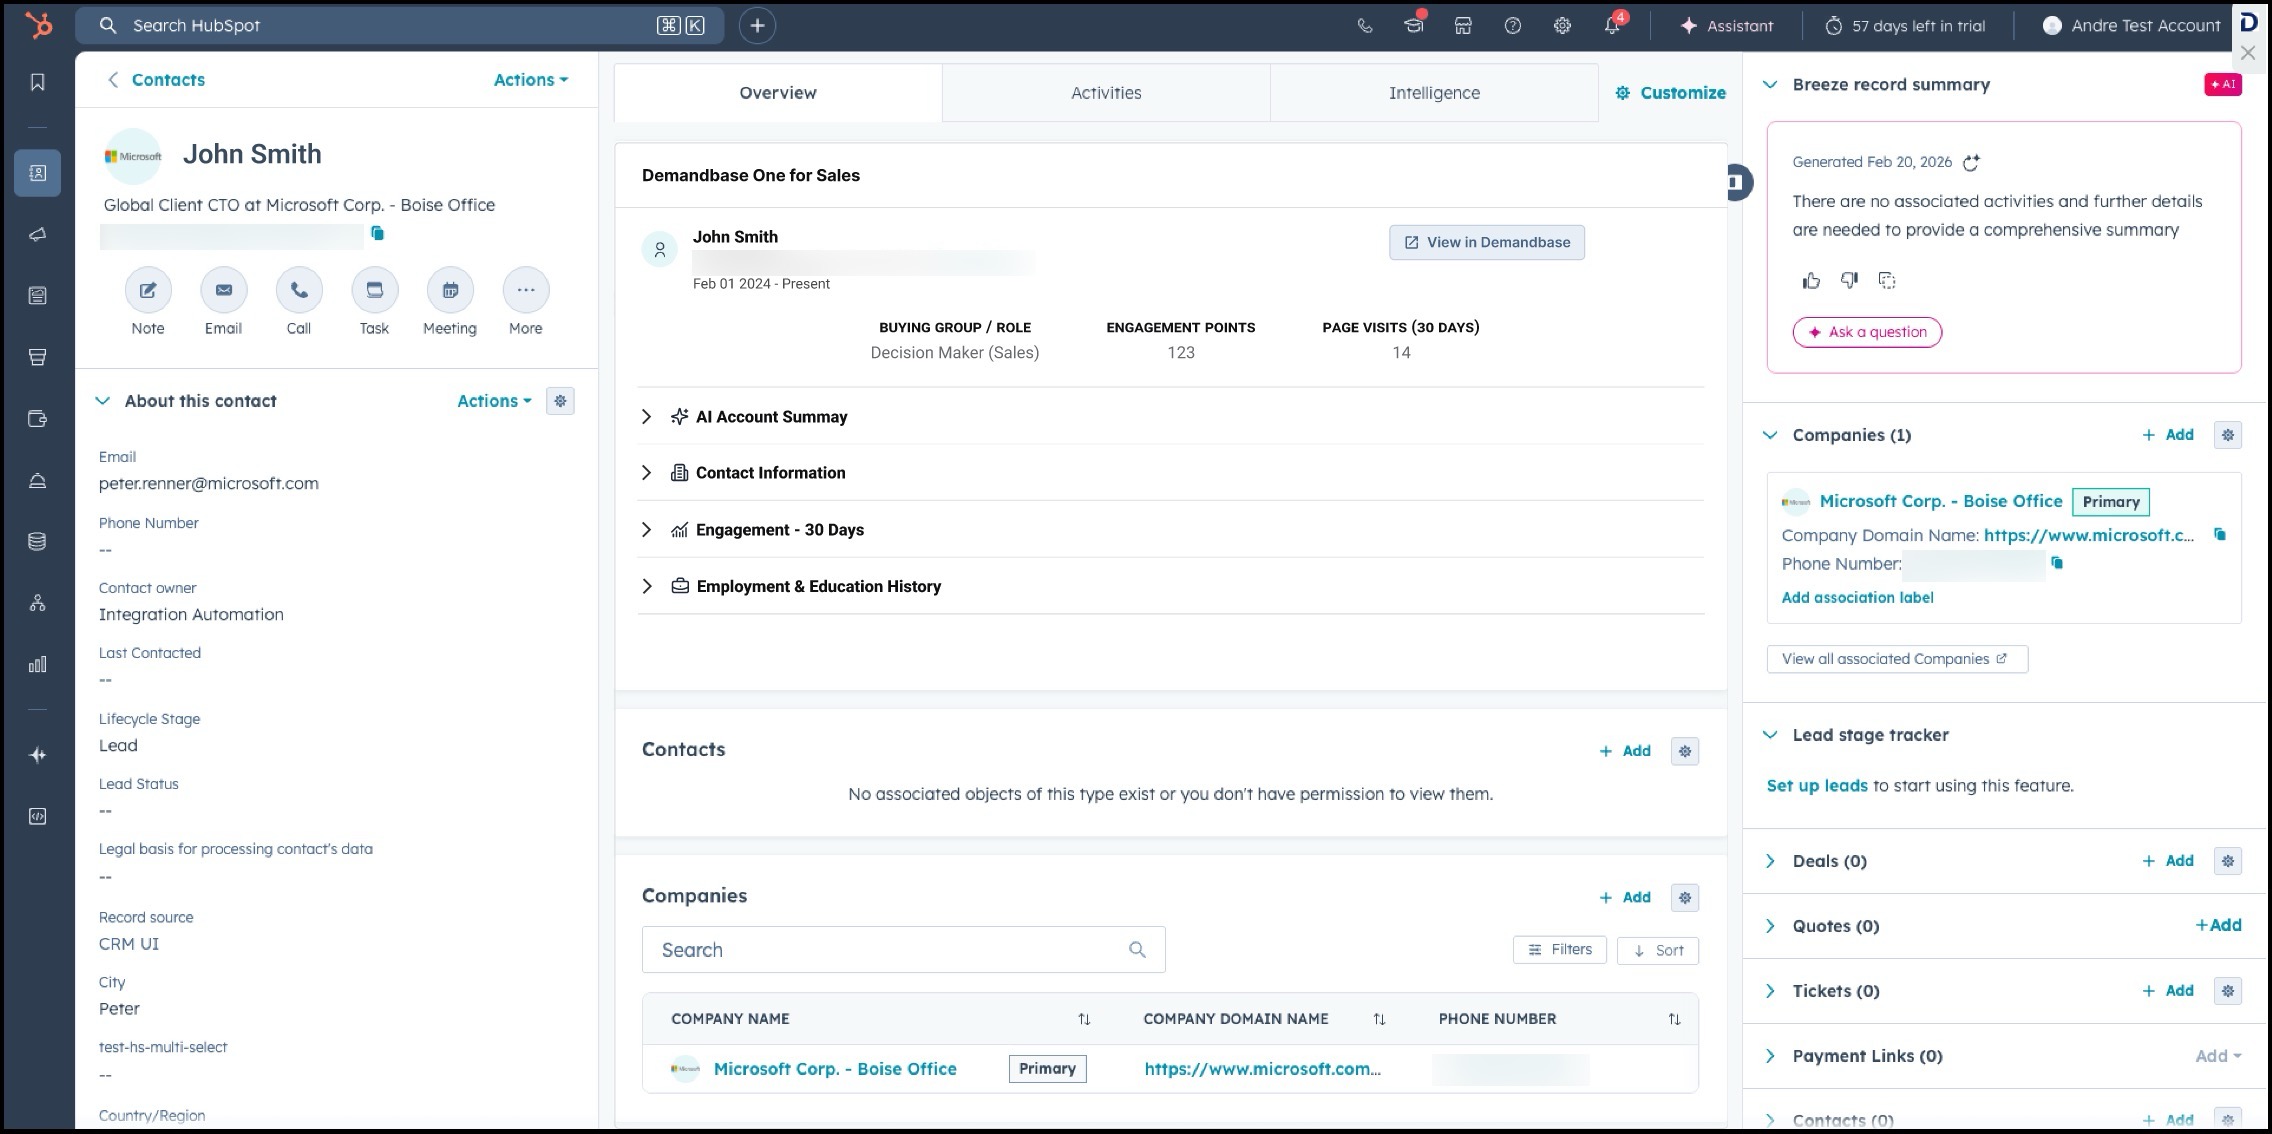The height and width of the screenshot is (1134, 2272).
Task: Open the Breeze sparkle icon in left sidebar
Action: (38, 755)
